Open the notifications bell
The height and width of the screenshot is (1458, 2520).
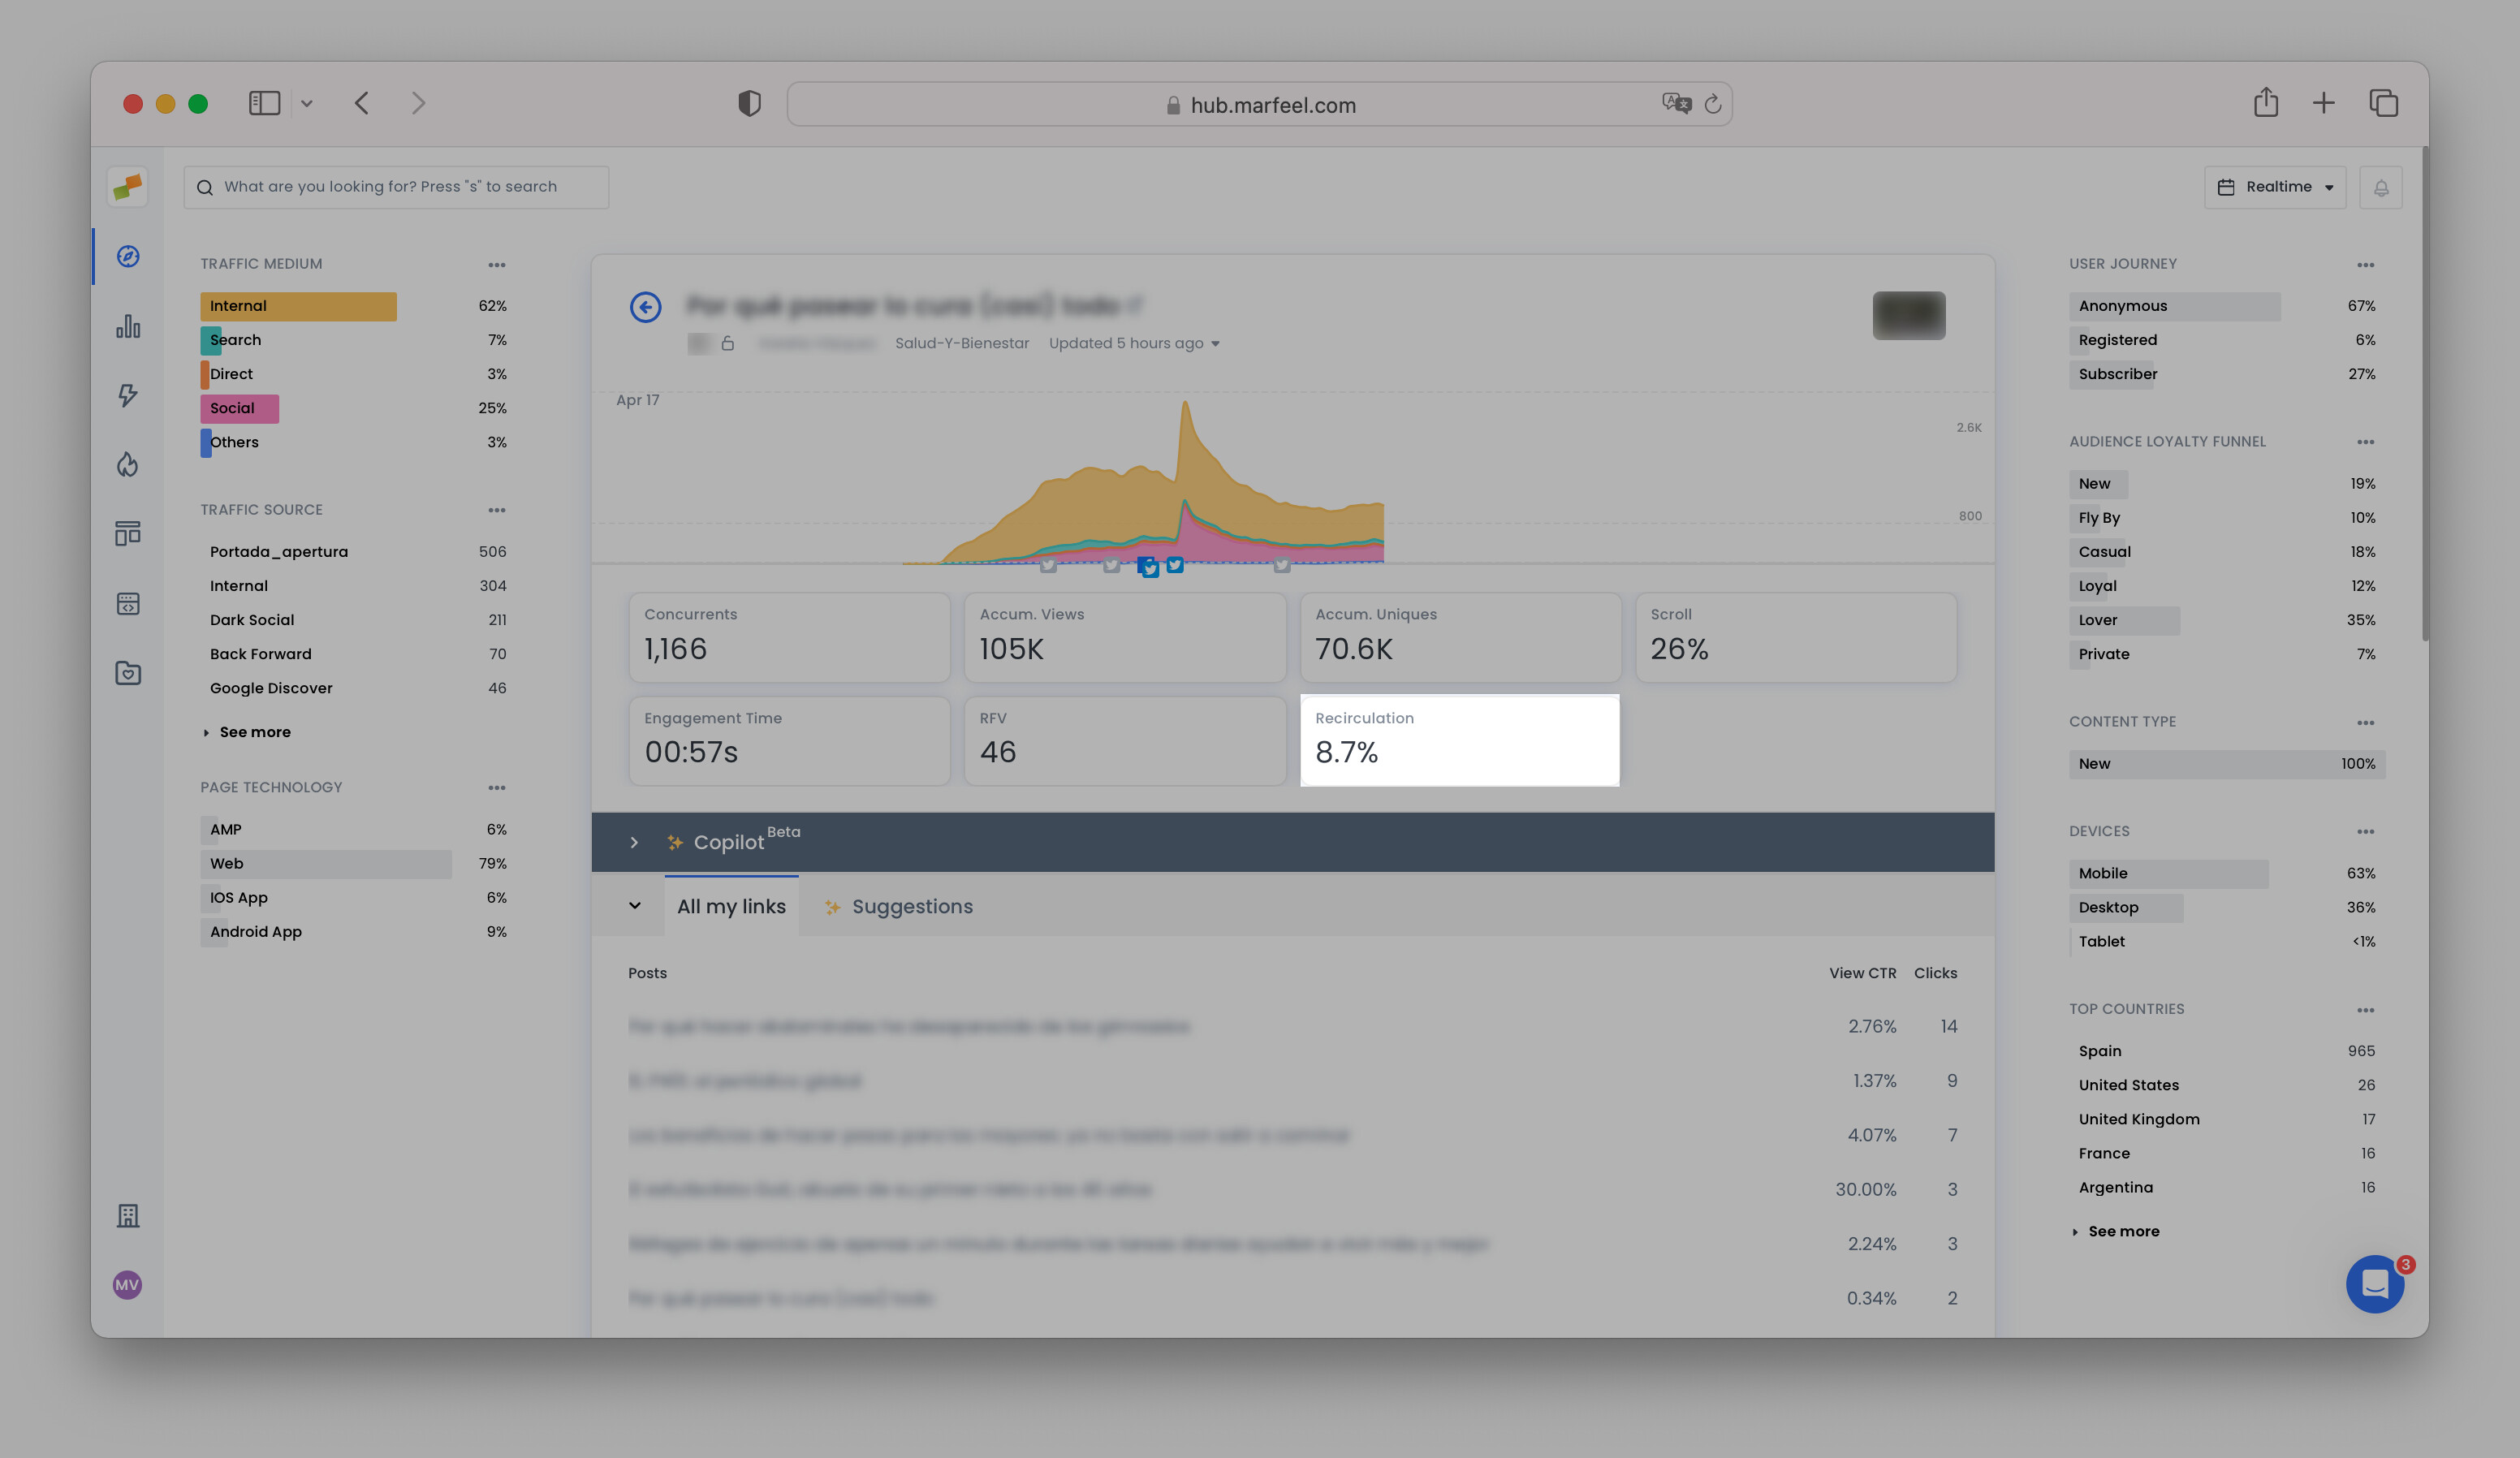coord(2381,187)
